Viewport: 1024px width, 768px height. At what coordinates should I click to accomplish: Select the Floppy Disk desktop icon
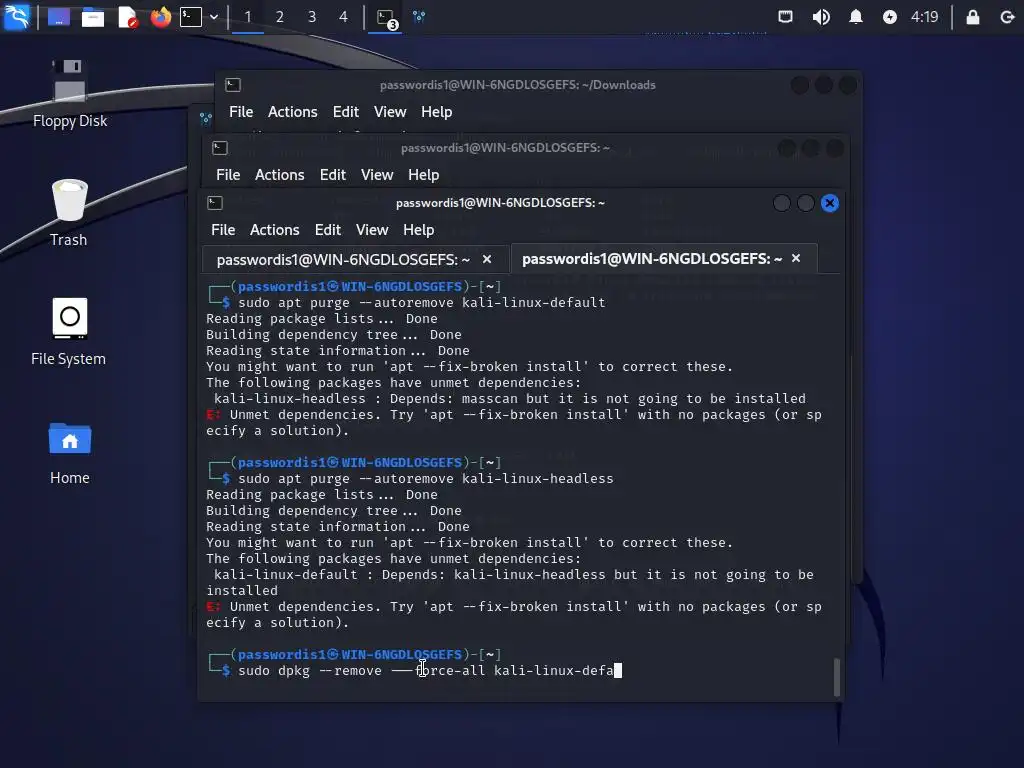click(70, 93)
